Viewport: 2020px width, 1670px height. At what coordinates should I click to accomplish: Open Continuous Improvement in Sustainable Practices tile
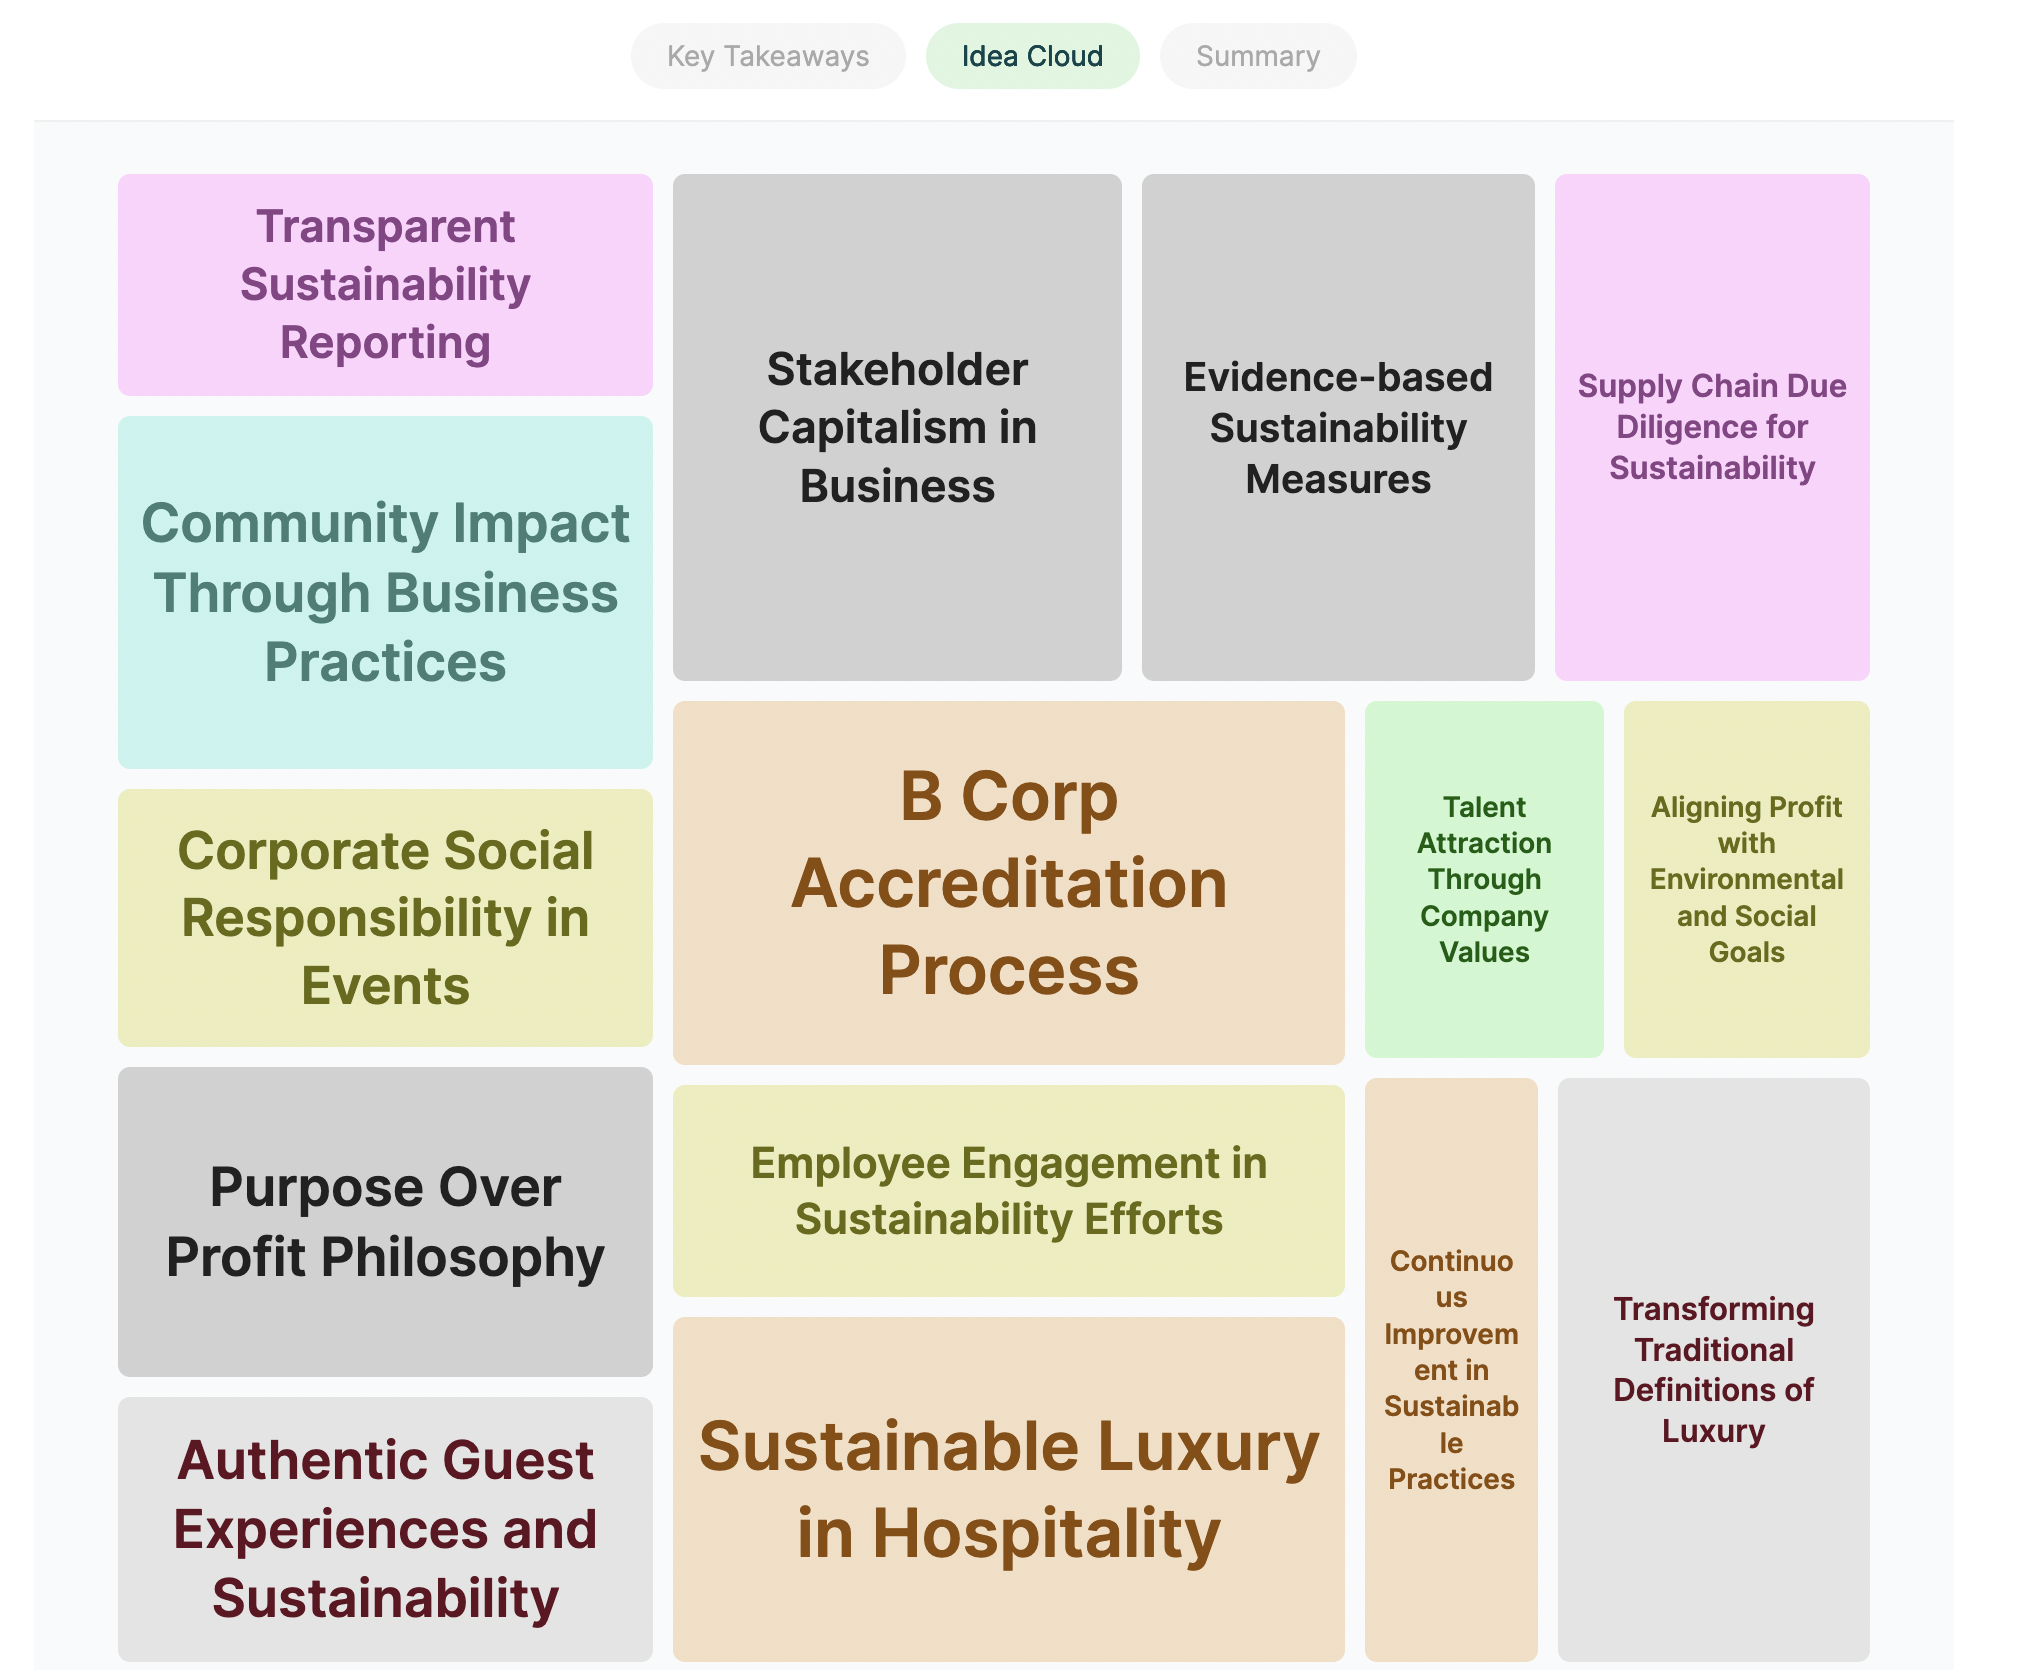(1451, 1369)
